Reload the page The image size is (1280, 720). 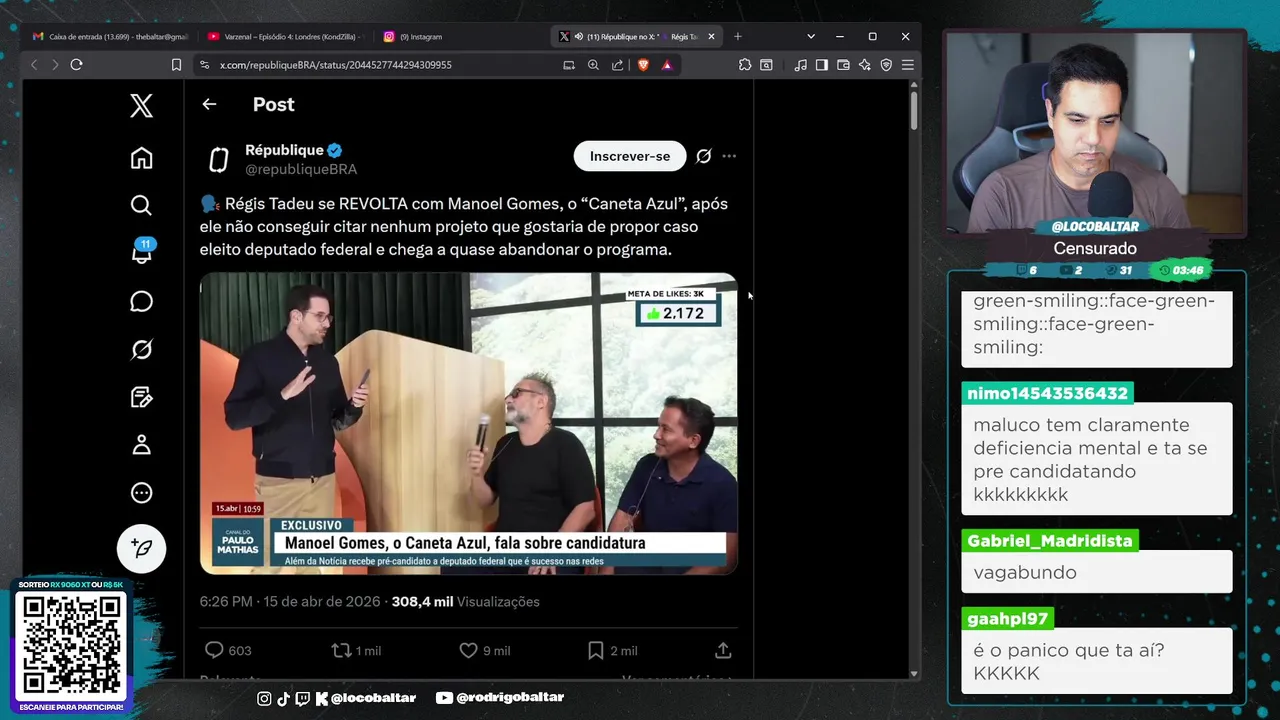tap(76, 65)
